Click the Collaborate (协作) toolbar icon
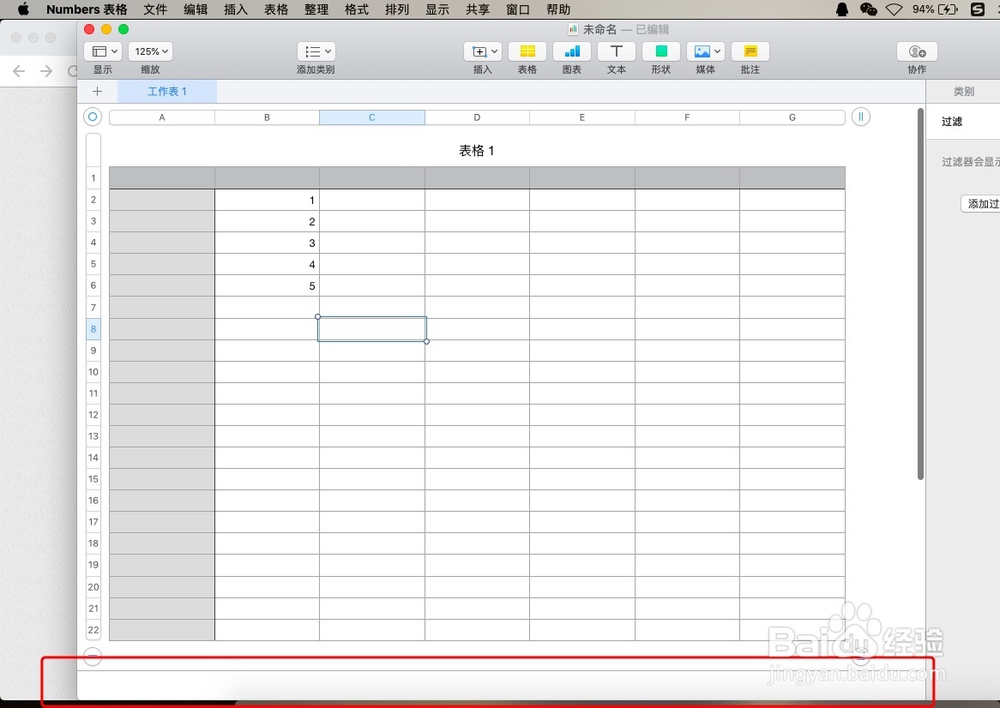The height and width of the screenshot is (708, 1000). point(917,52)
